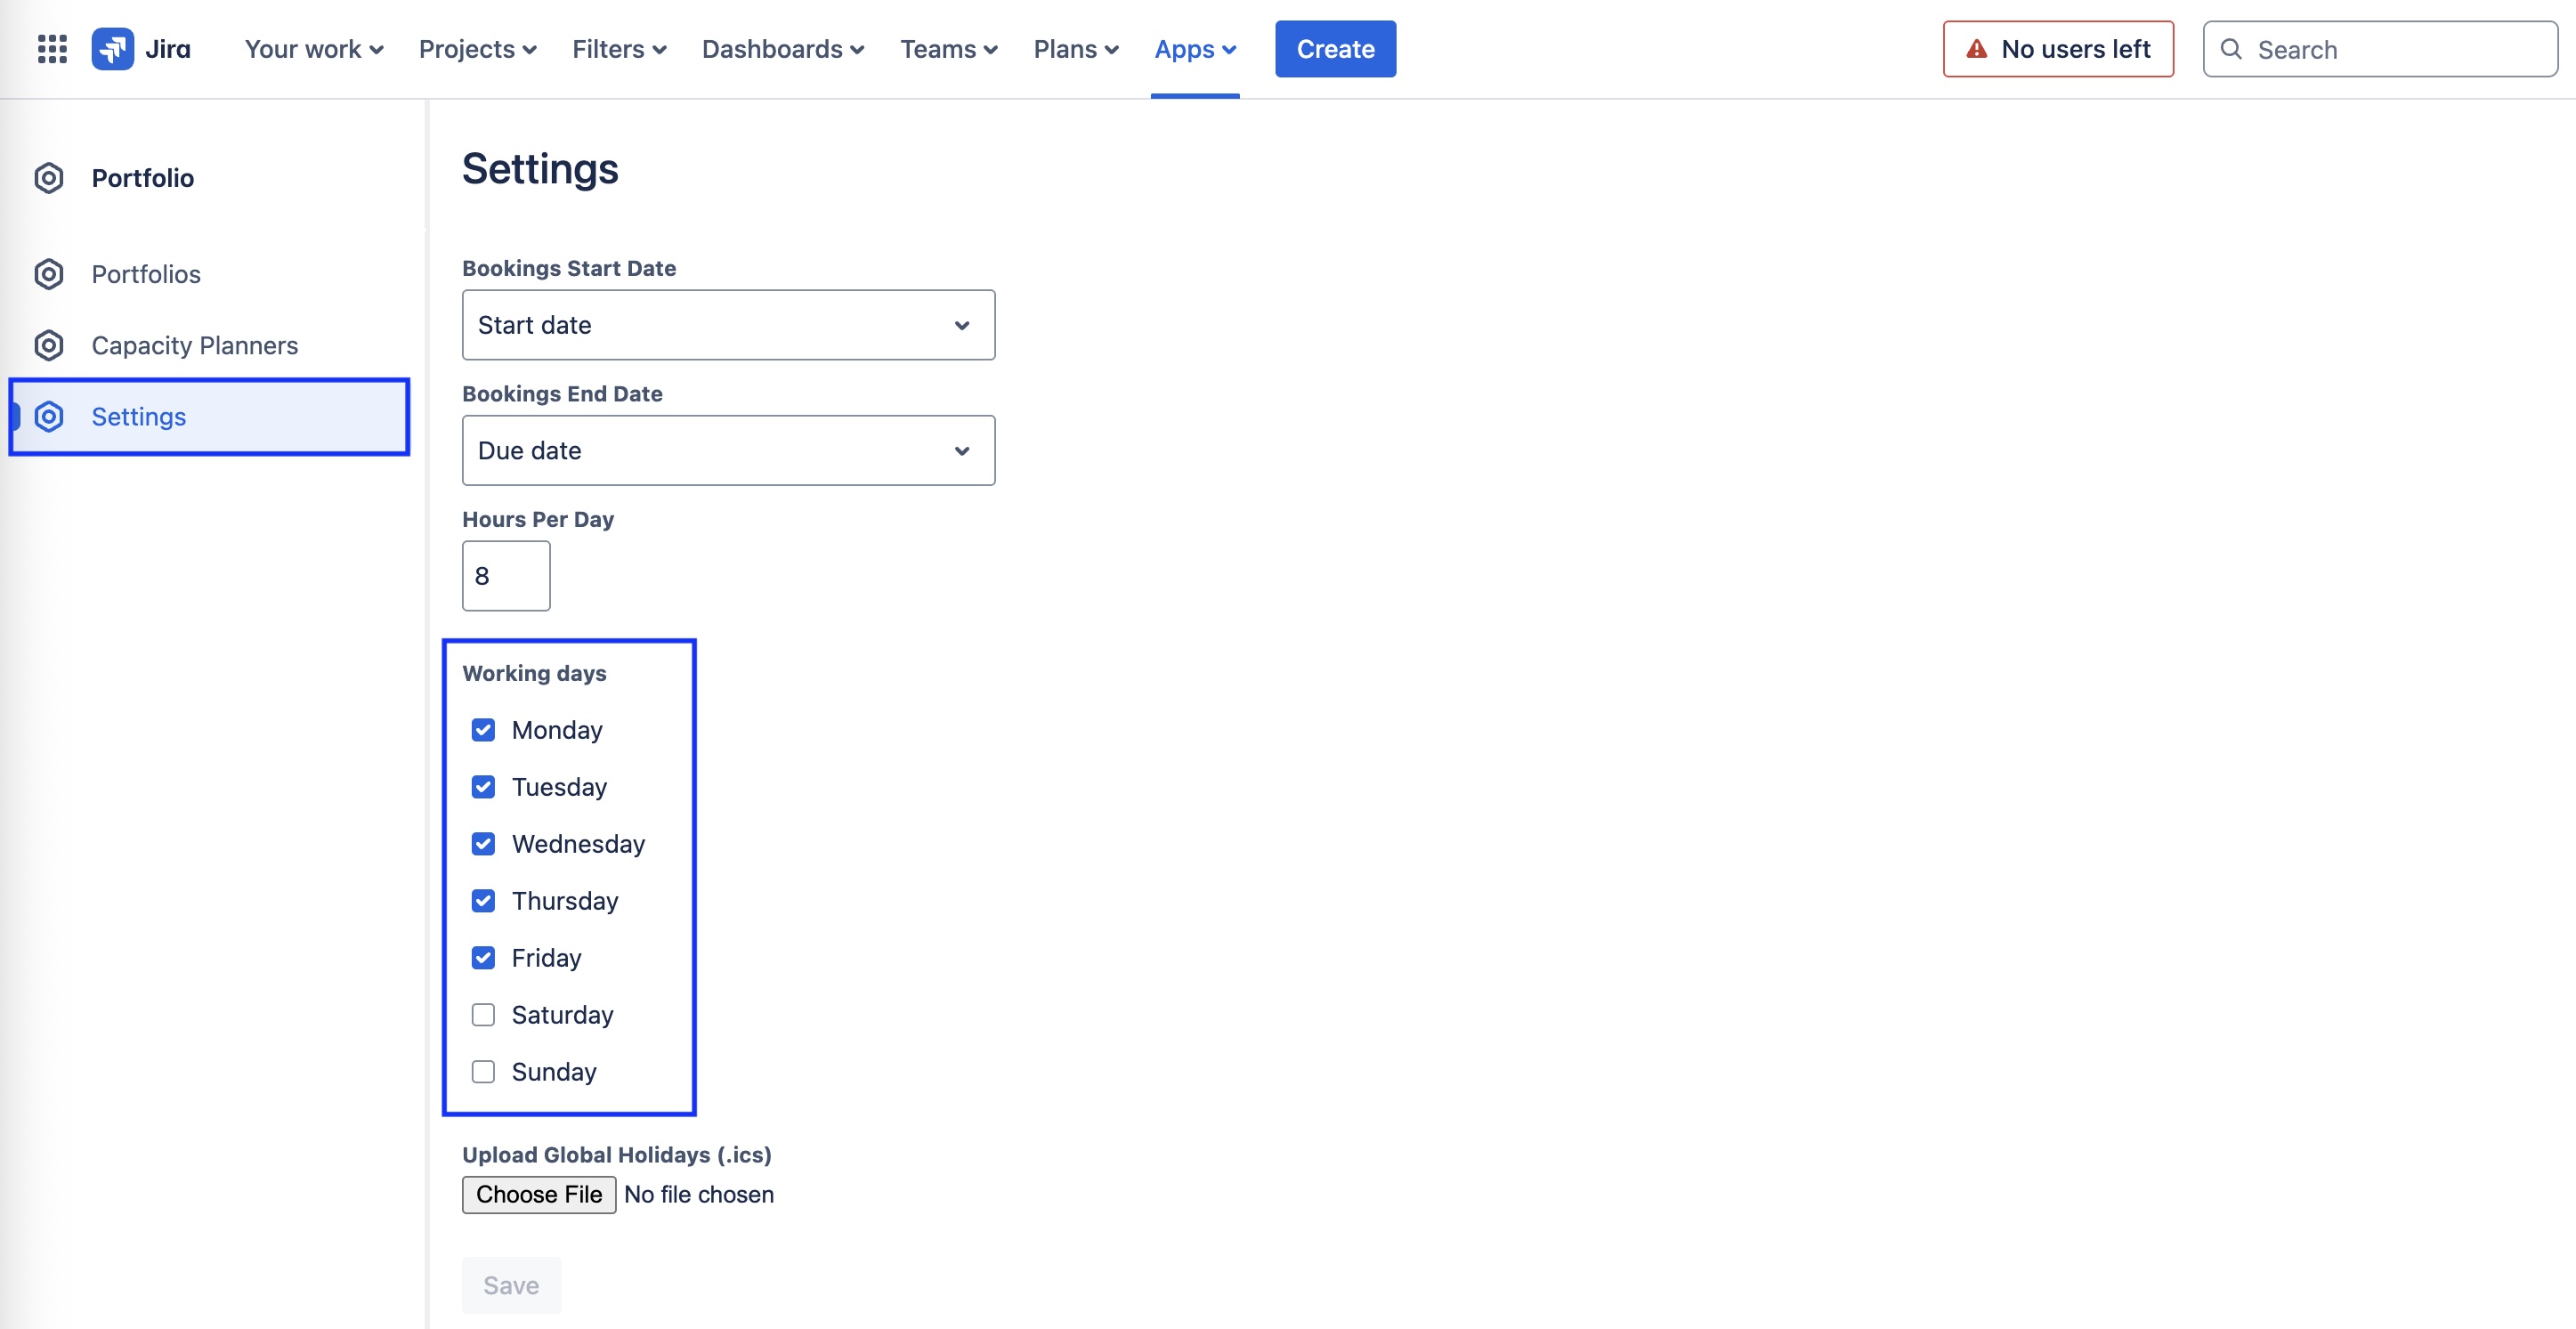Click the Settings sidebar icon

[x=49, y=416]
